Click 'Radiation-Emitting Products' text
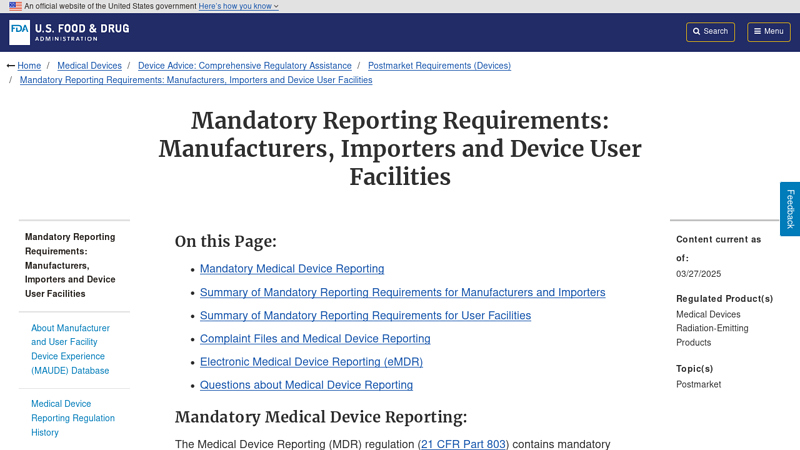 (x=712, y=335)
